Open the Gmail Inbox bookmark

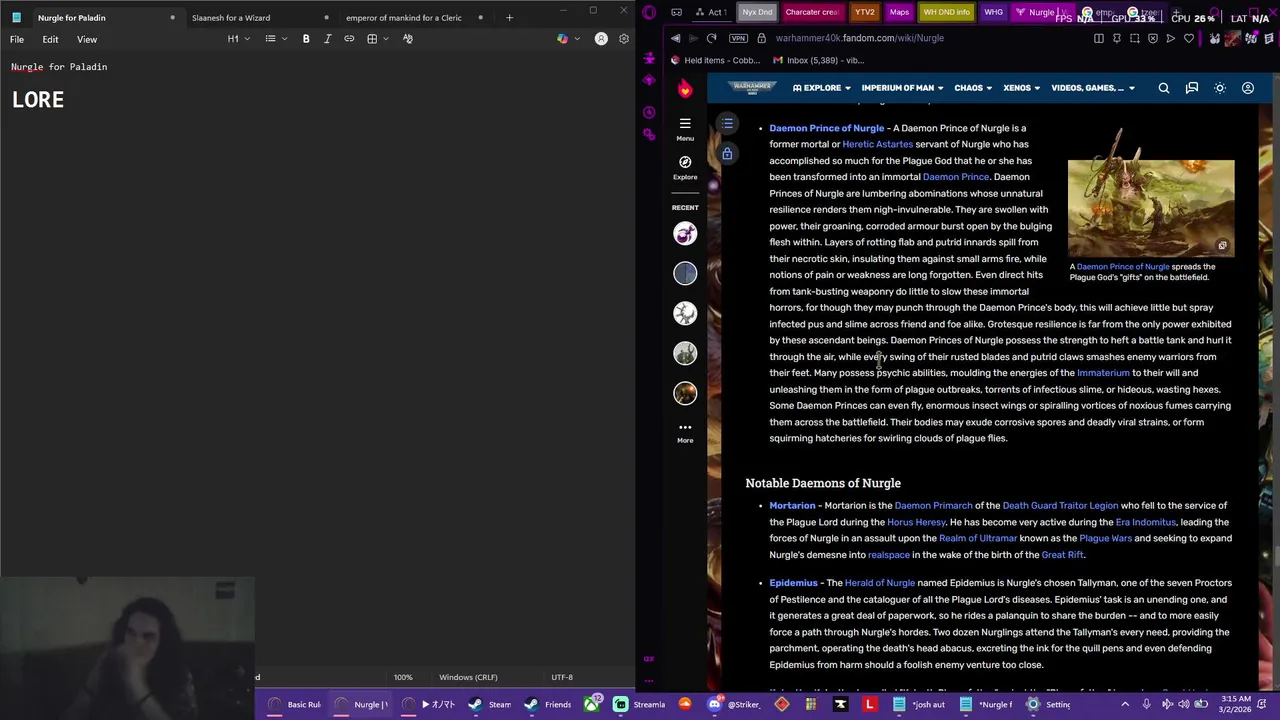820,60
